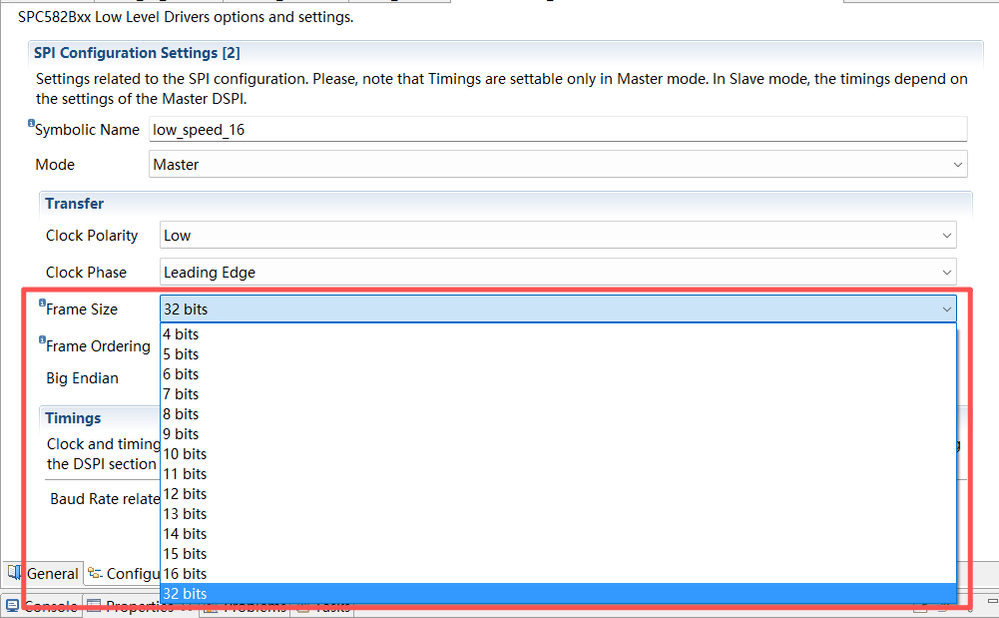Click the Configuration tab tree icon
Viewport: 999px width, 618px height.
[95, 573]
